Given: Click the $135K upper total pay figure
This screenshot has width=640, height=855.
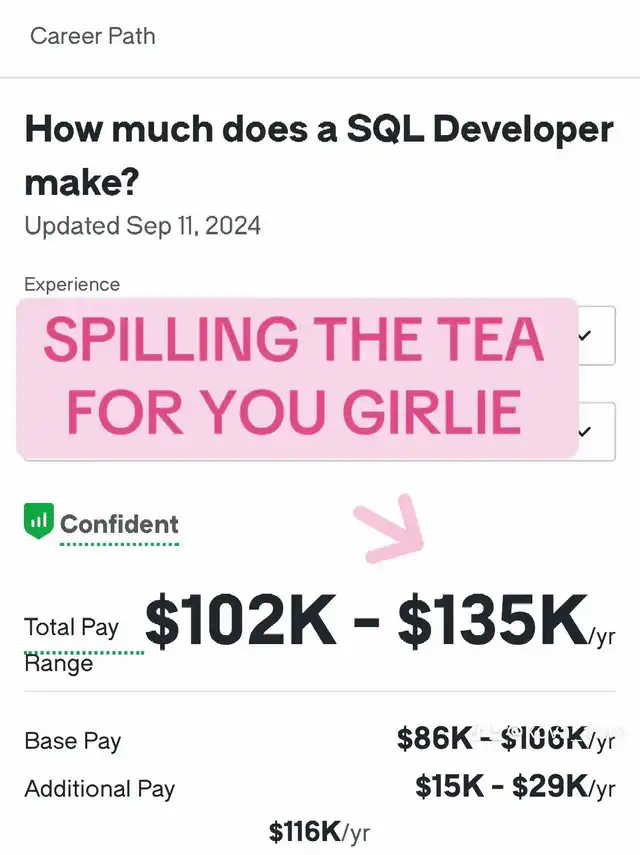Looking at the screenshot, I should (x=492, y=624).
